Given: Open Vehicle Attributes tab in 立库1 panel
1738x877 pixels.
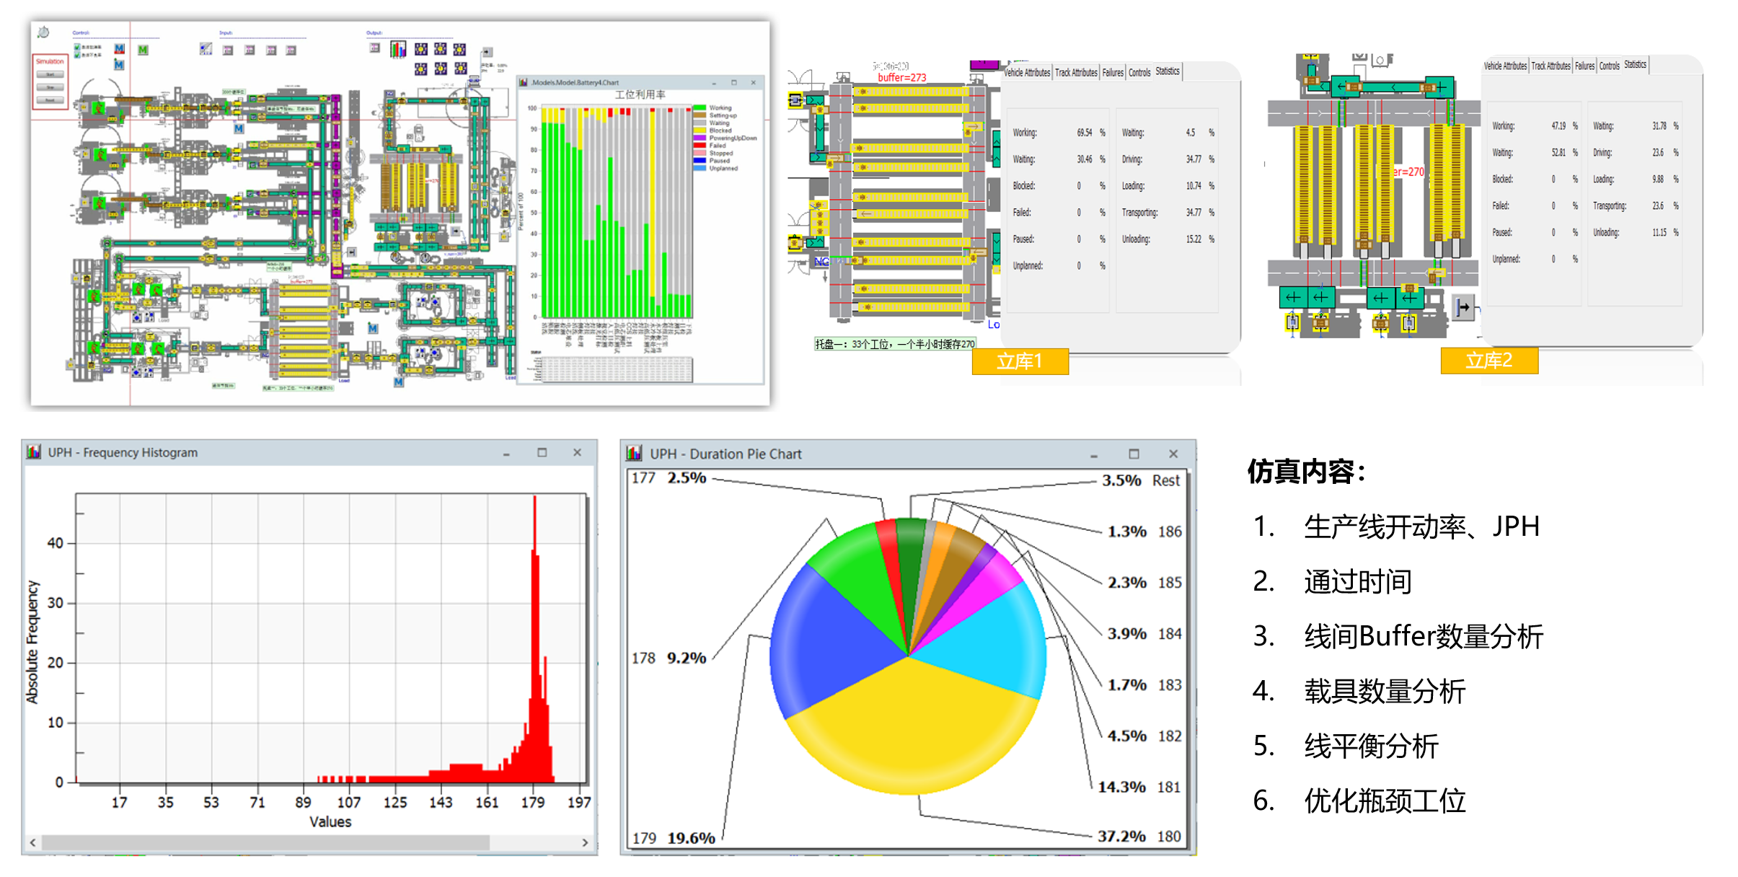Looking at the screenshot, I should (x=1026, y=73).
